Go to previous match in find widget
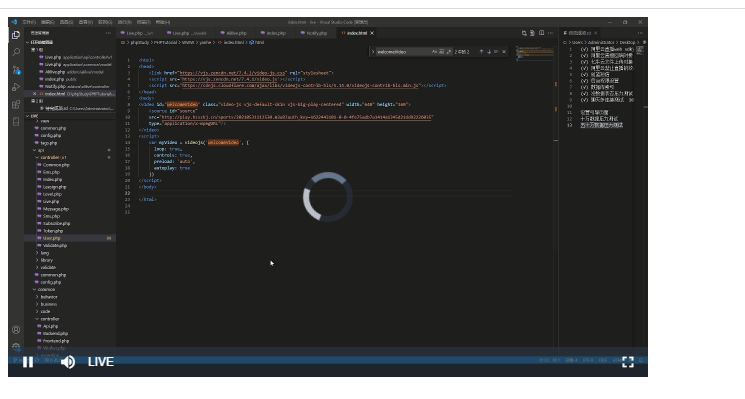745x399 pixels. [481, 51]
